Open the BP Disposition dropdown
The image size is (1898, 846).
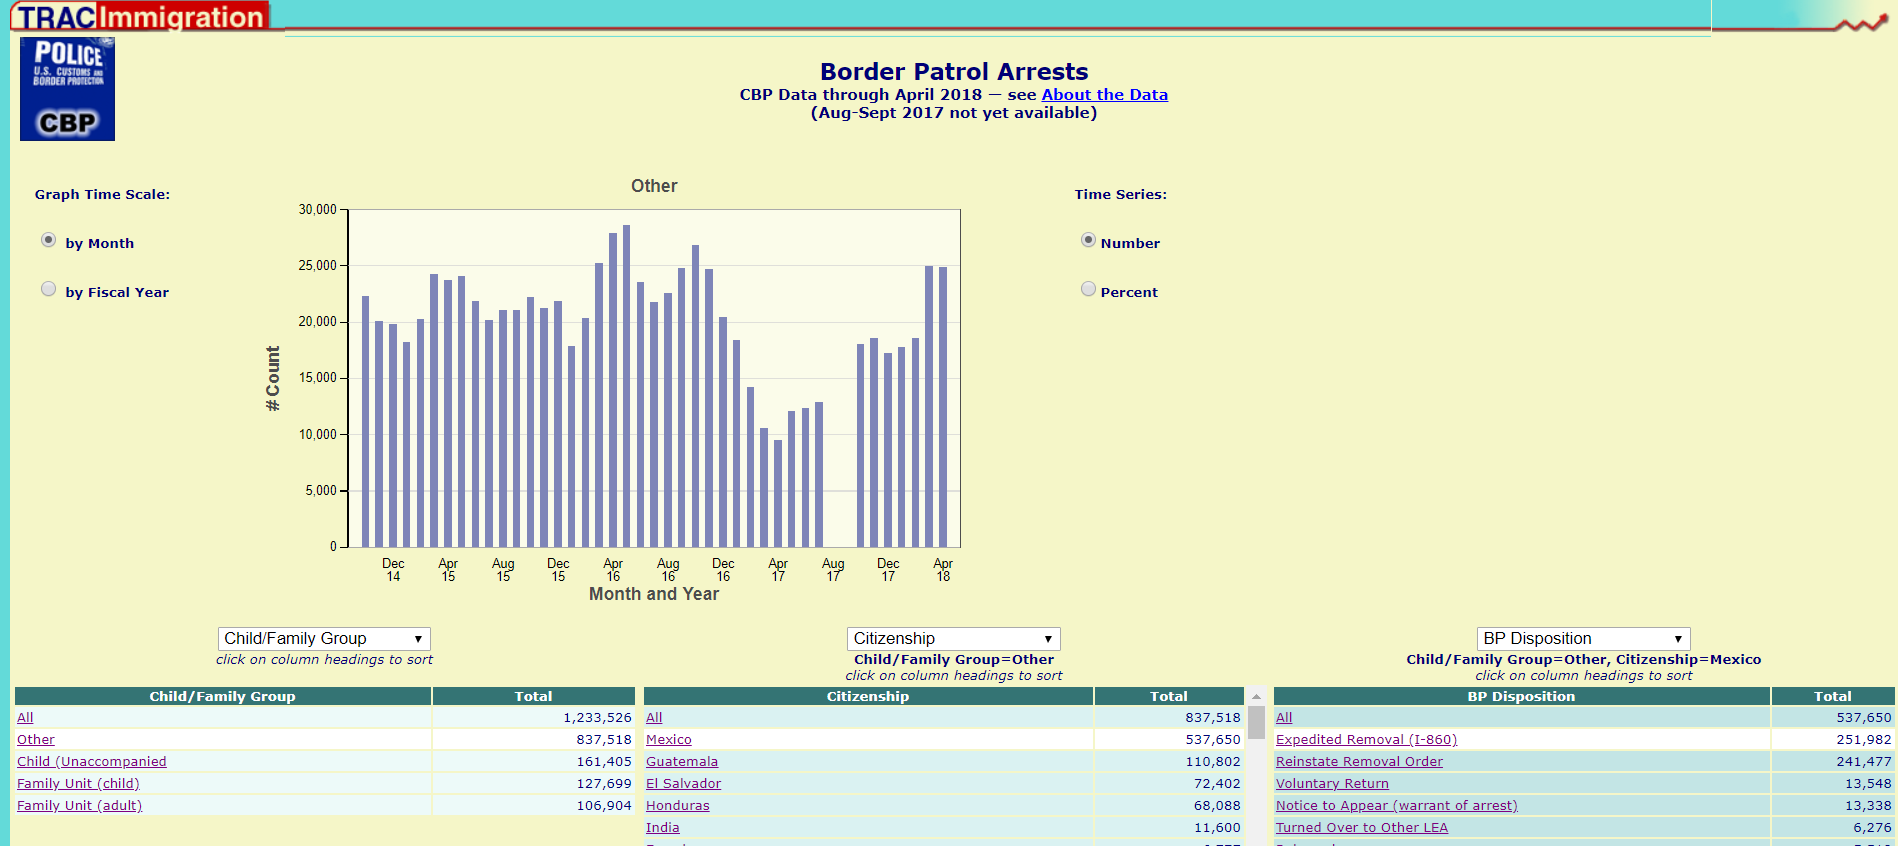click(1584, 639)
